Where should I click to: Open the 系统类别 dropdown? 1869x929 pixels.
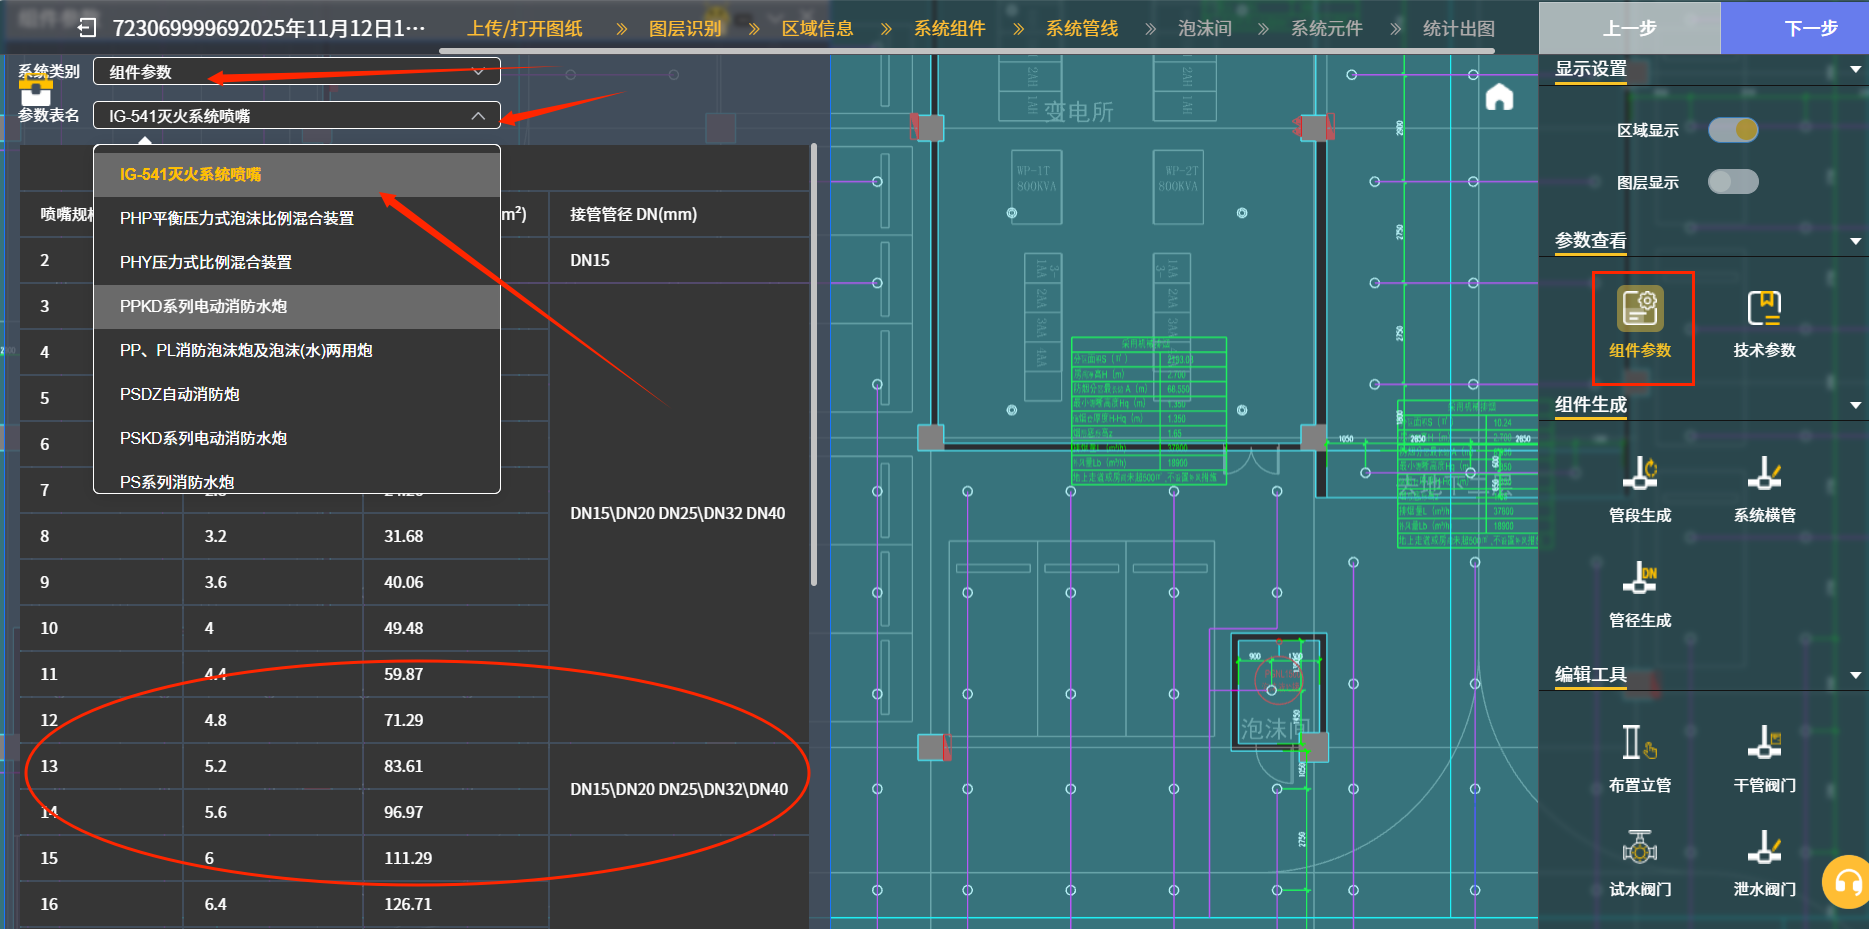296,72
